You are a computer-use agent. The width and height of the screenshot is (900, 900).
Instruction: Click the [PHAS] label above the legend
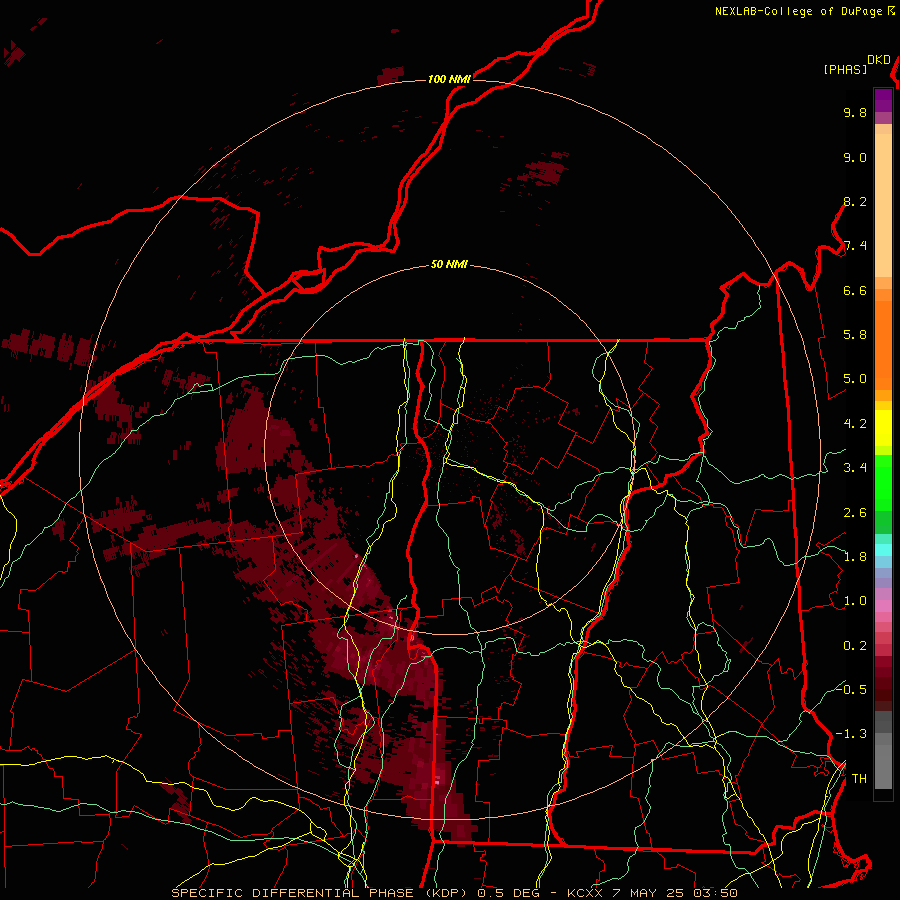point(845,69)
